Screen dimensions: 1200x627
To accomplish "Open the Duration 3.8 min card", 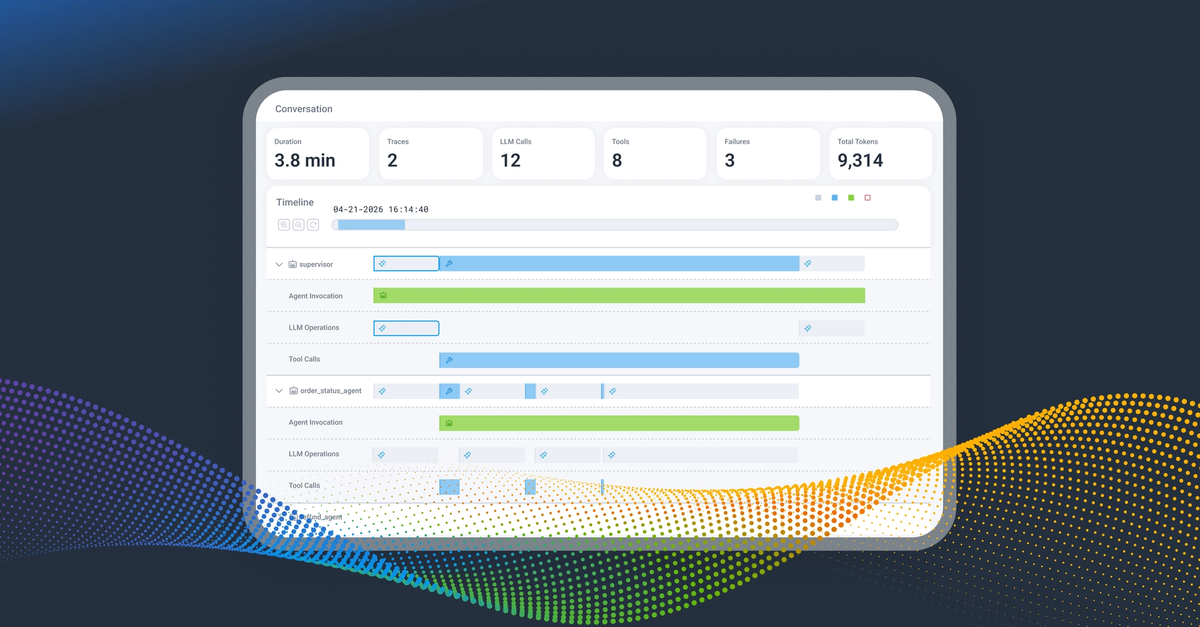I will [317, 153].
